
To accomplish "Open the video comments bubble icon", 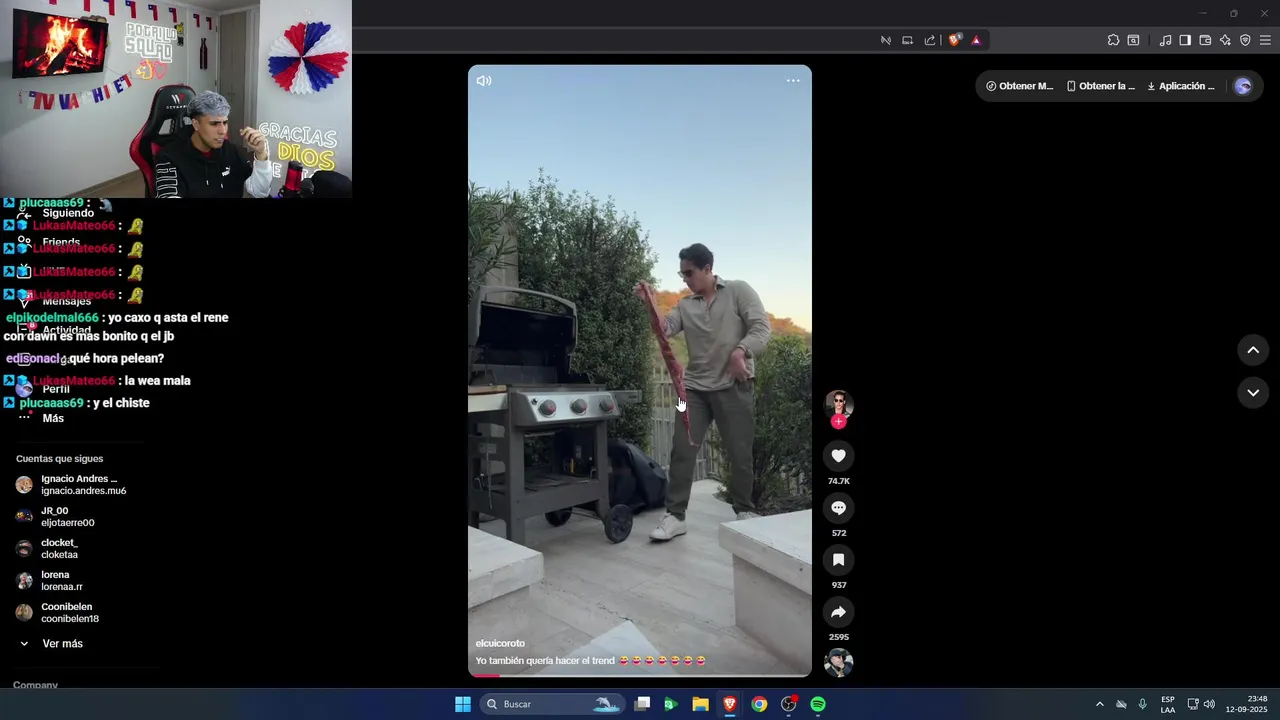I will click(x=838, y=508).
